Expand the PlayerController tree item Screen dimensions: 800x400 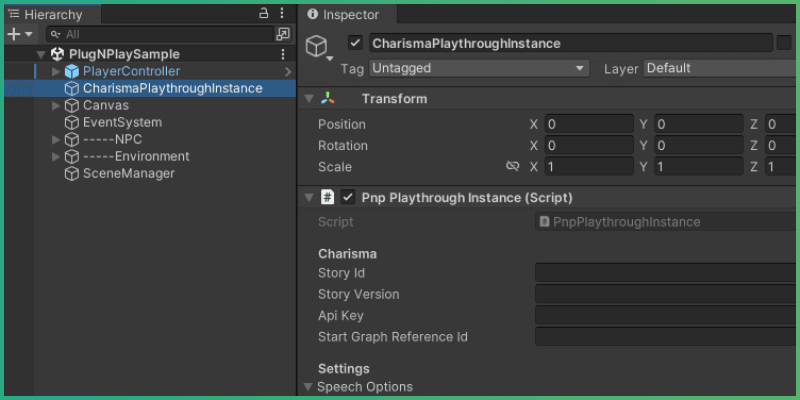point(56,72)
